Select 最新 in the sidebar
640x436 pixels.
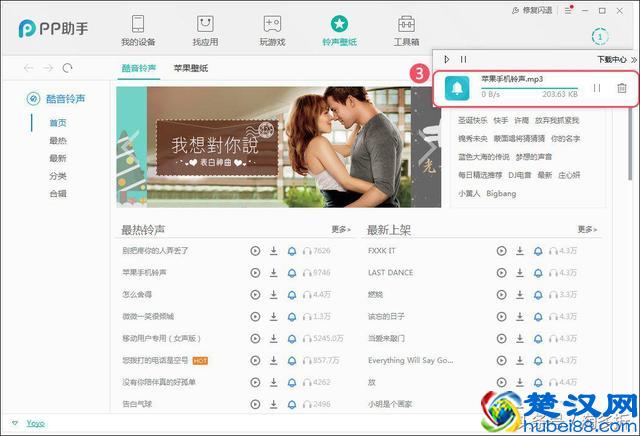pos(58,158)
